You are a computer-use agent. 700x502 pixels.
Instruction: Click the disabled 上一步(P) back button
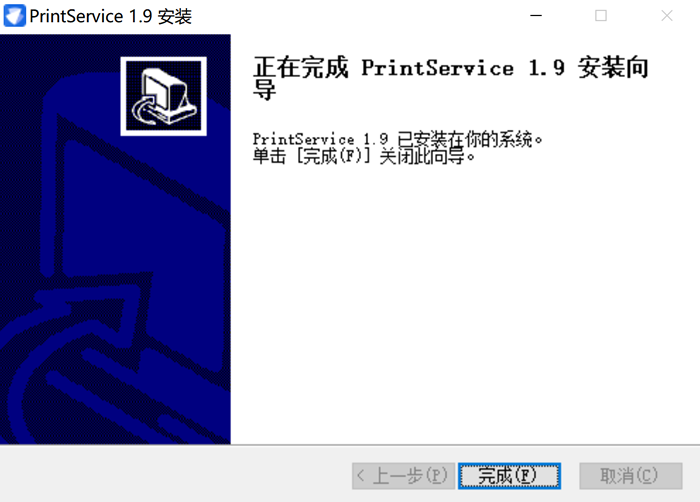[x=404, y=476]
